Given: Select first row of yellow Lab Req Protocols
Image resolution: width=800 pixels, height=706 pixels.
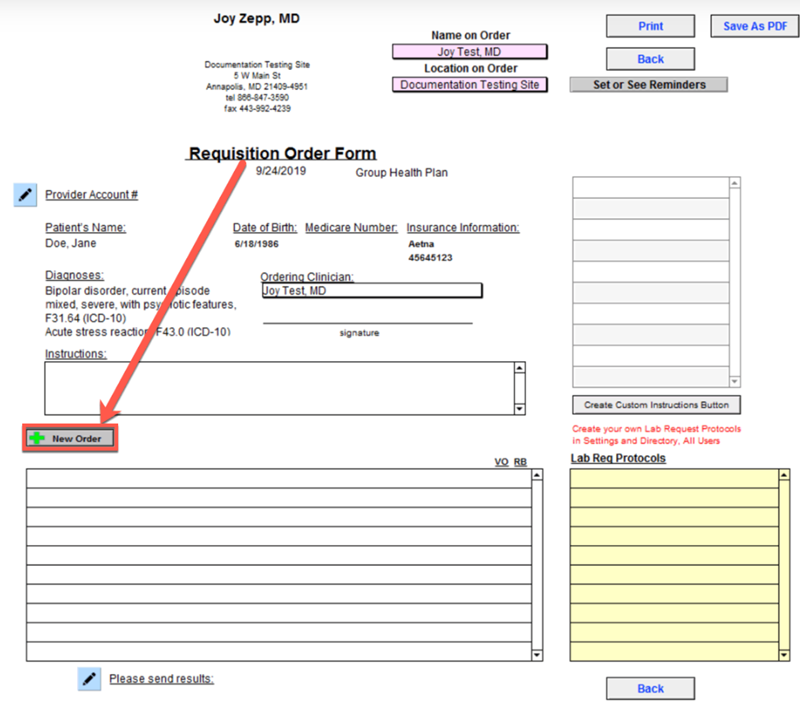Looking at the screenshot, I should click(x=674, y=478).
